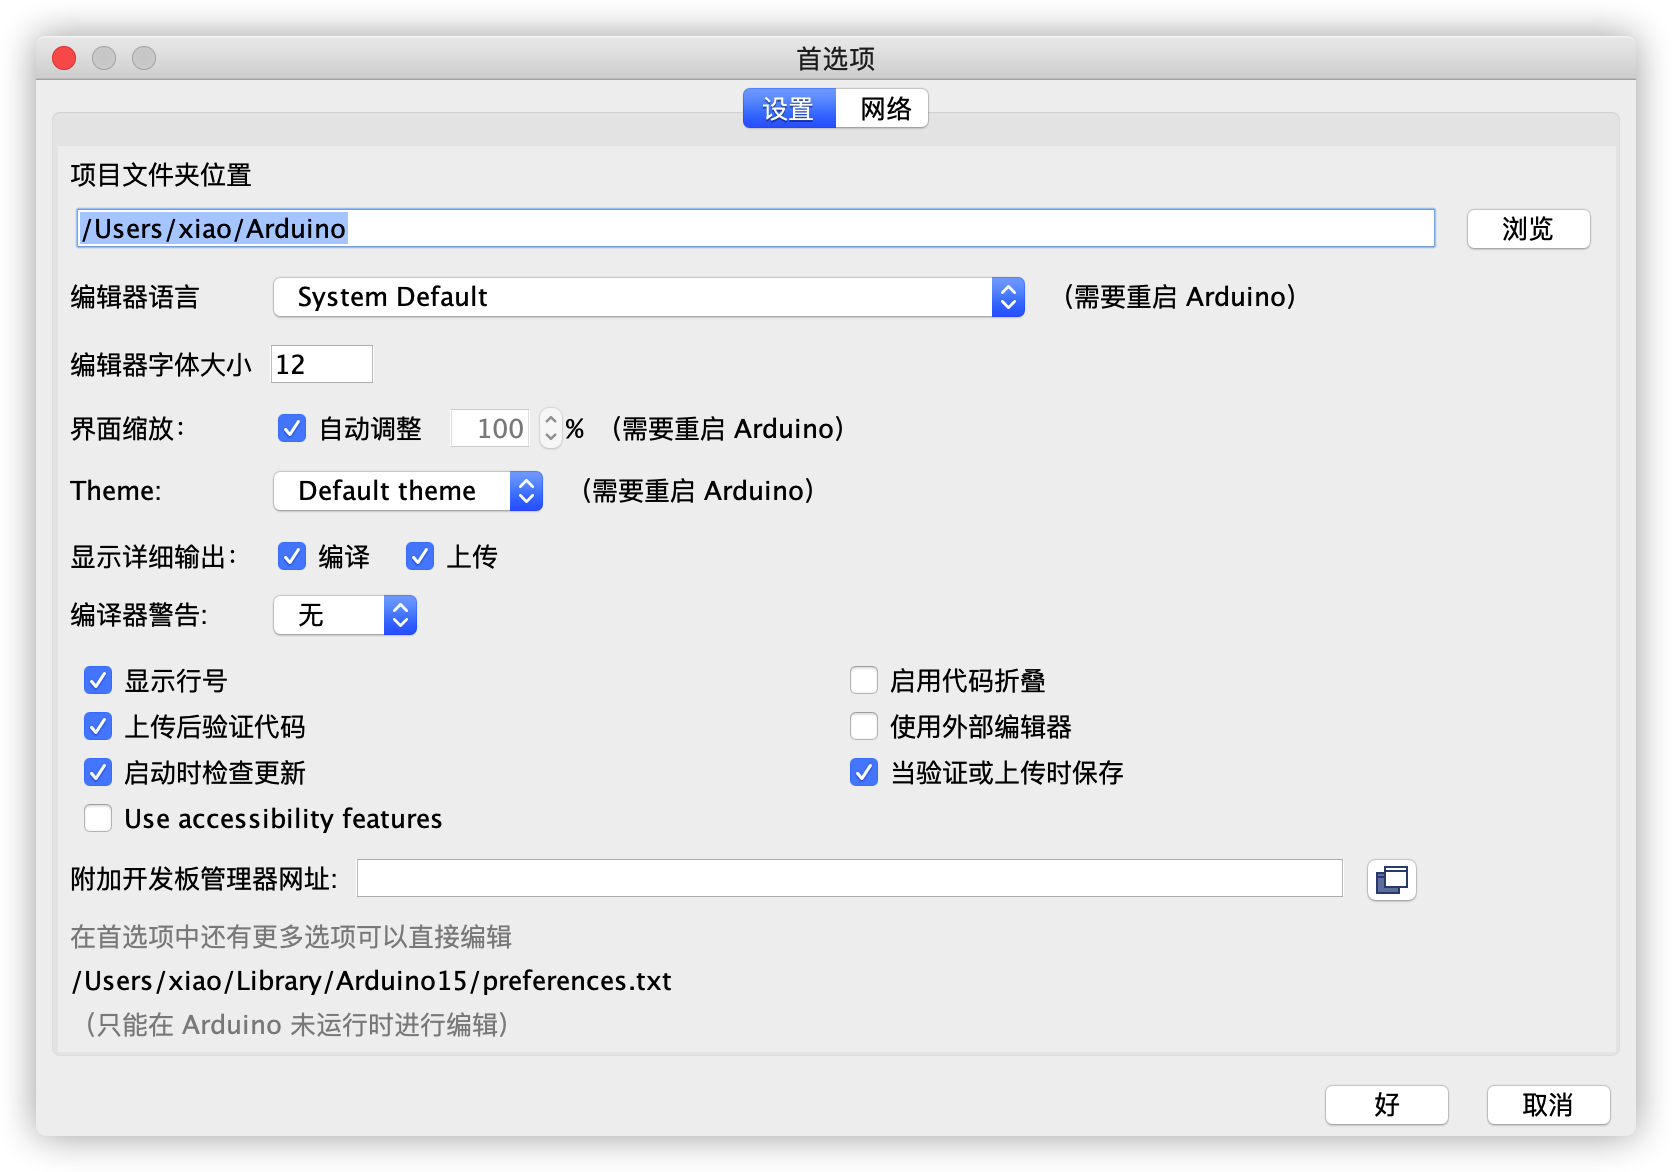Viewport: 1672px width, 1172px height.
Task: Click the 取消 button
Action: [1548, 1105]
